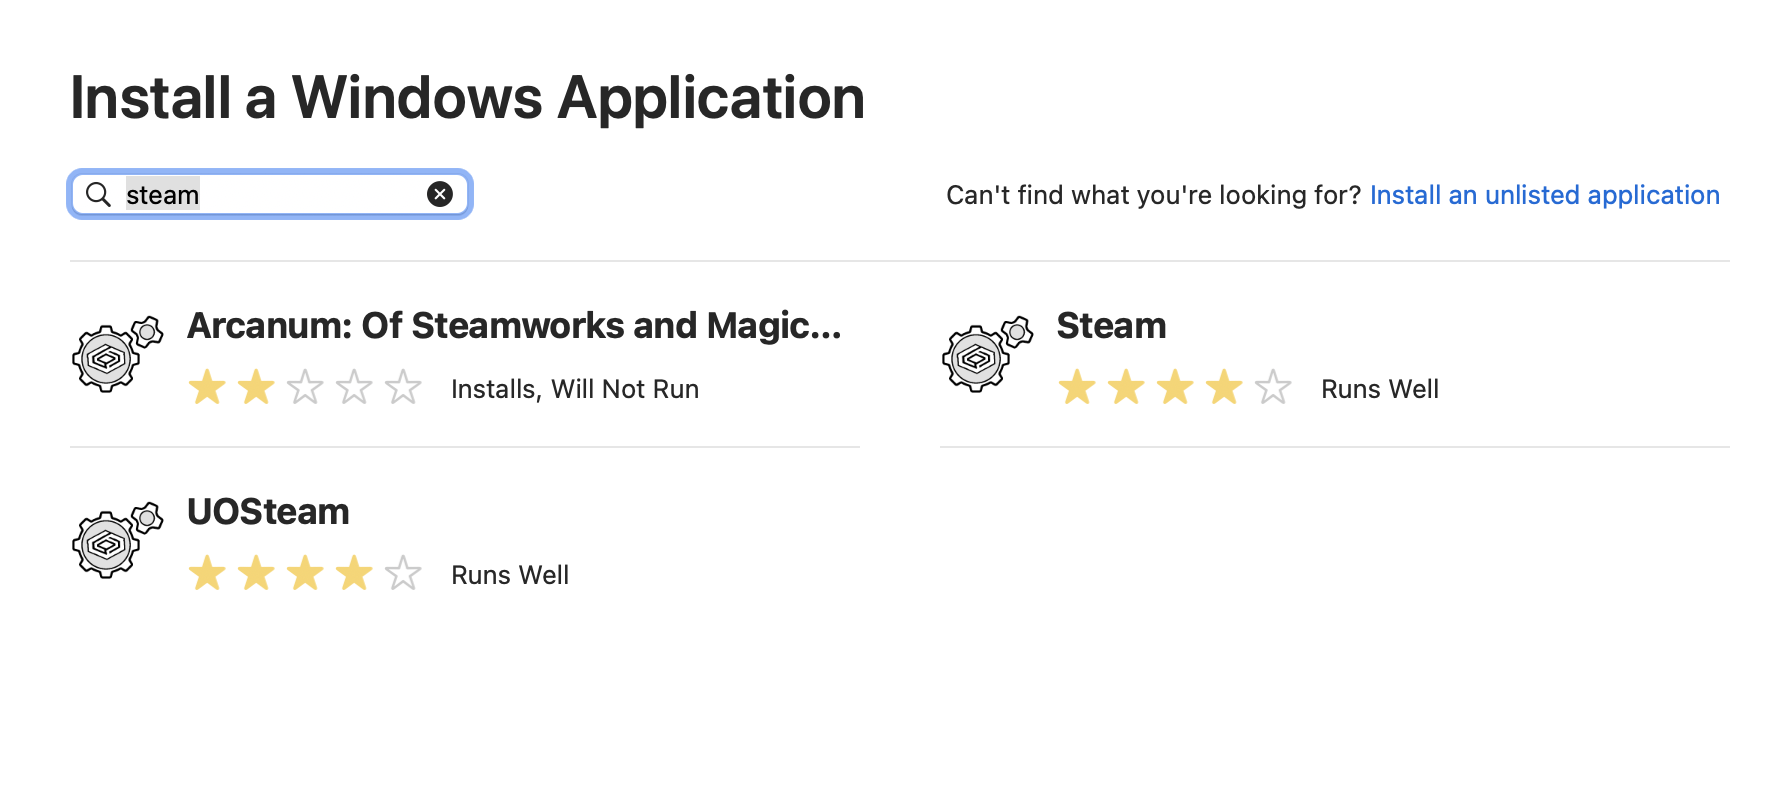Click "Can't find what you're looking for?" text
The height and width of the screenshot is (788, 1784).
pyautogui.click(x=1154, y=195)
